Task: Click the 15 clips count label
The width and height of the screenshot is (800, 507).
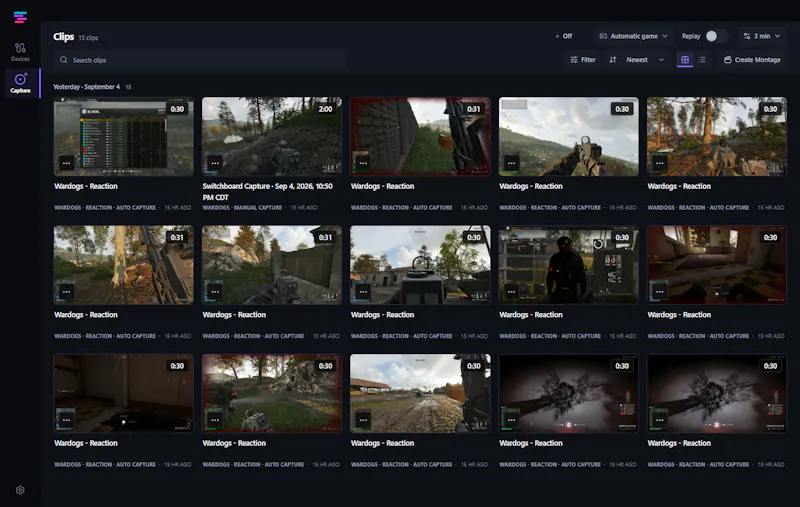Action: tap(88, 38)
